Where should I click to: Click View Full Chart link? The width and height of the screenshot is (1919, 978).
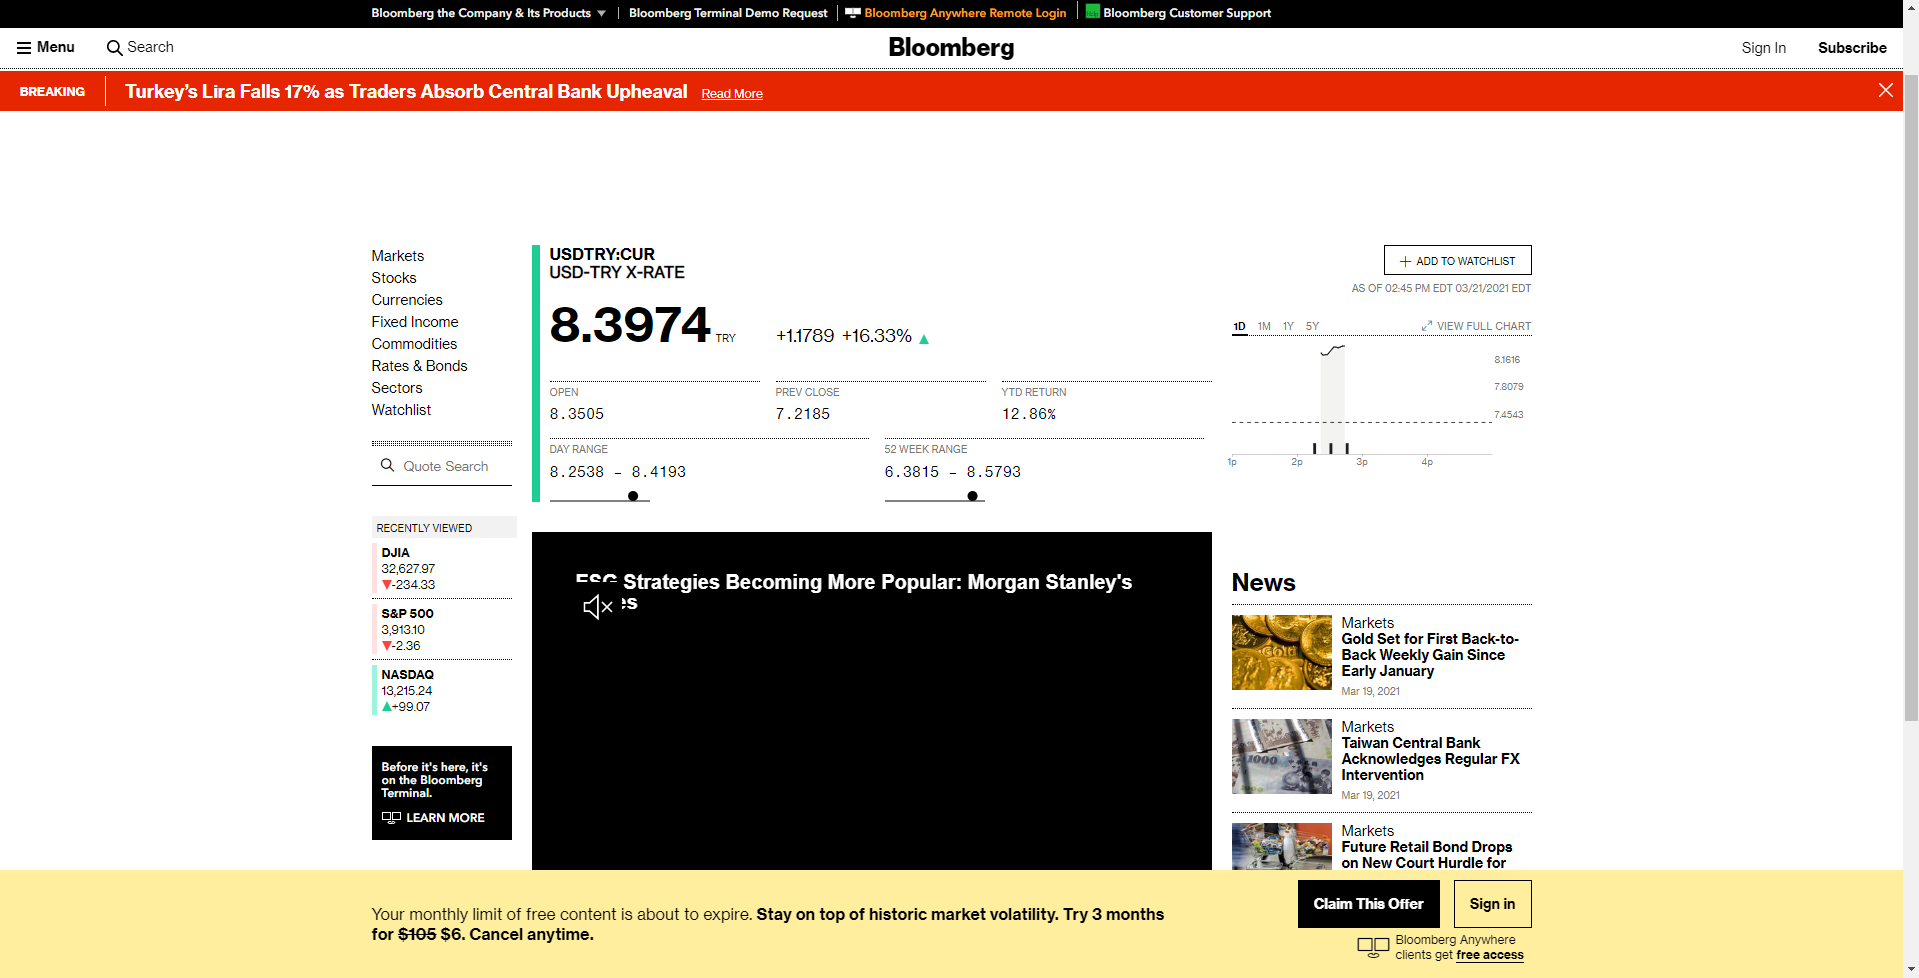(x=1484, y=326)
